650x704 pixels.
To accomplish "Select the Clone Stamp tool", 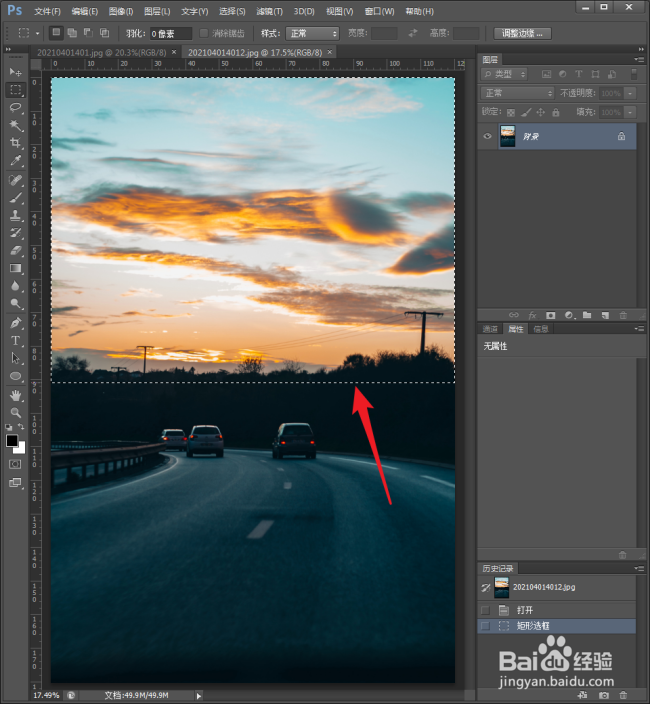I will tap(16, 216).
